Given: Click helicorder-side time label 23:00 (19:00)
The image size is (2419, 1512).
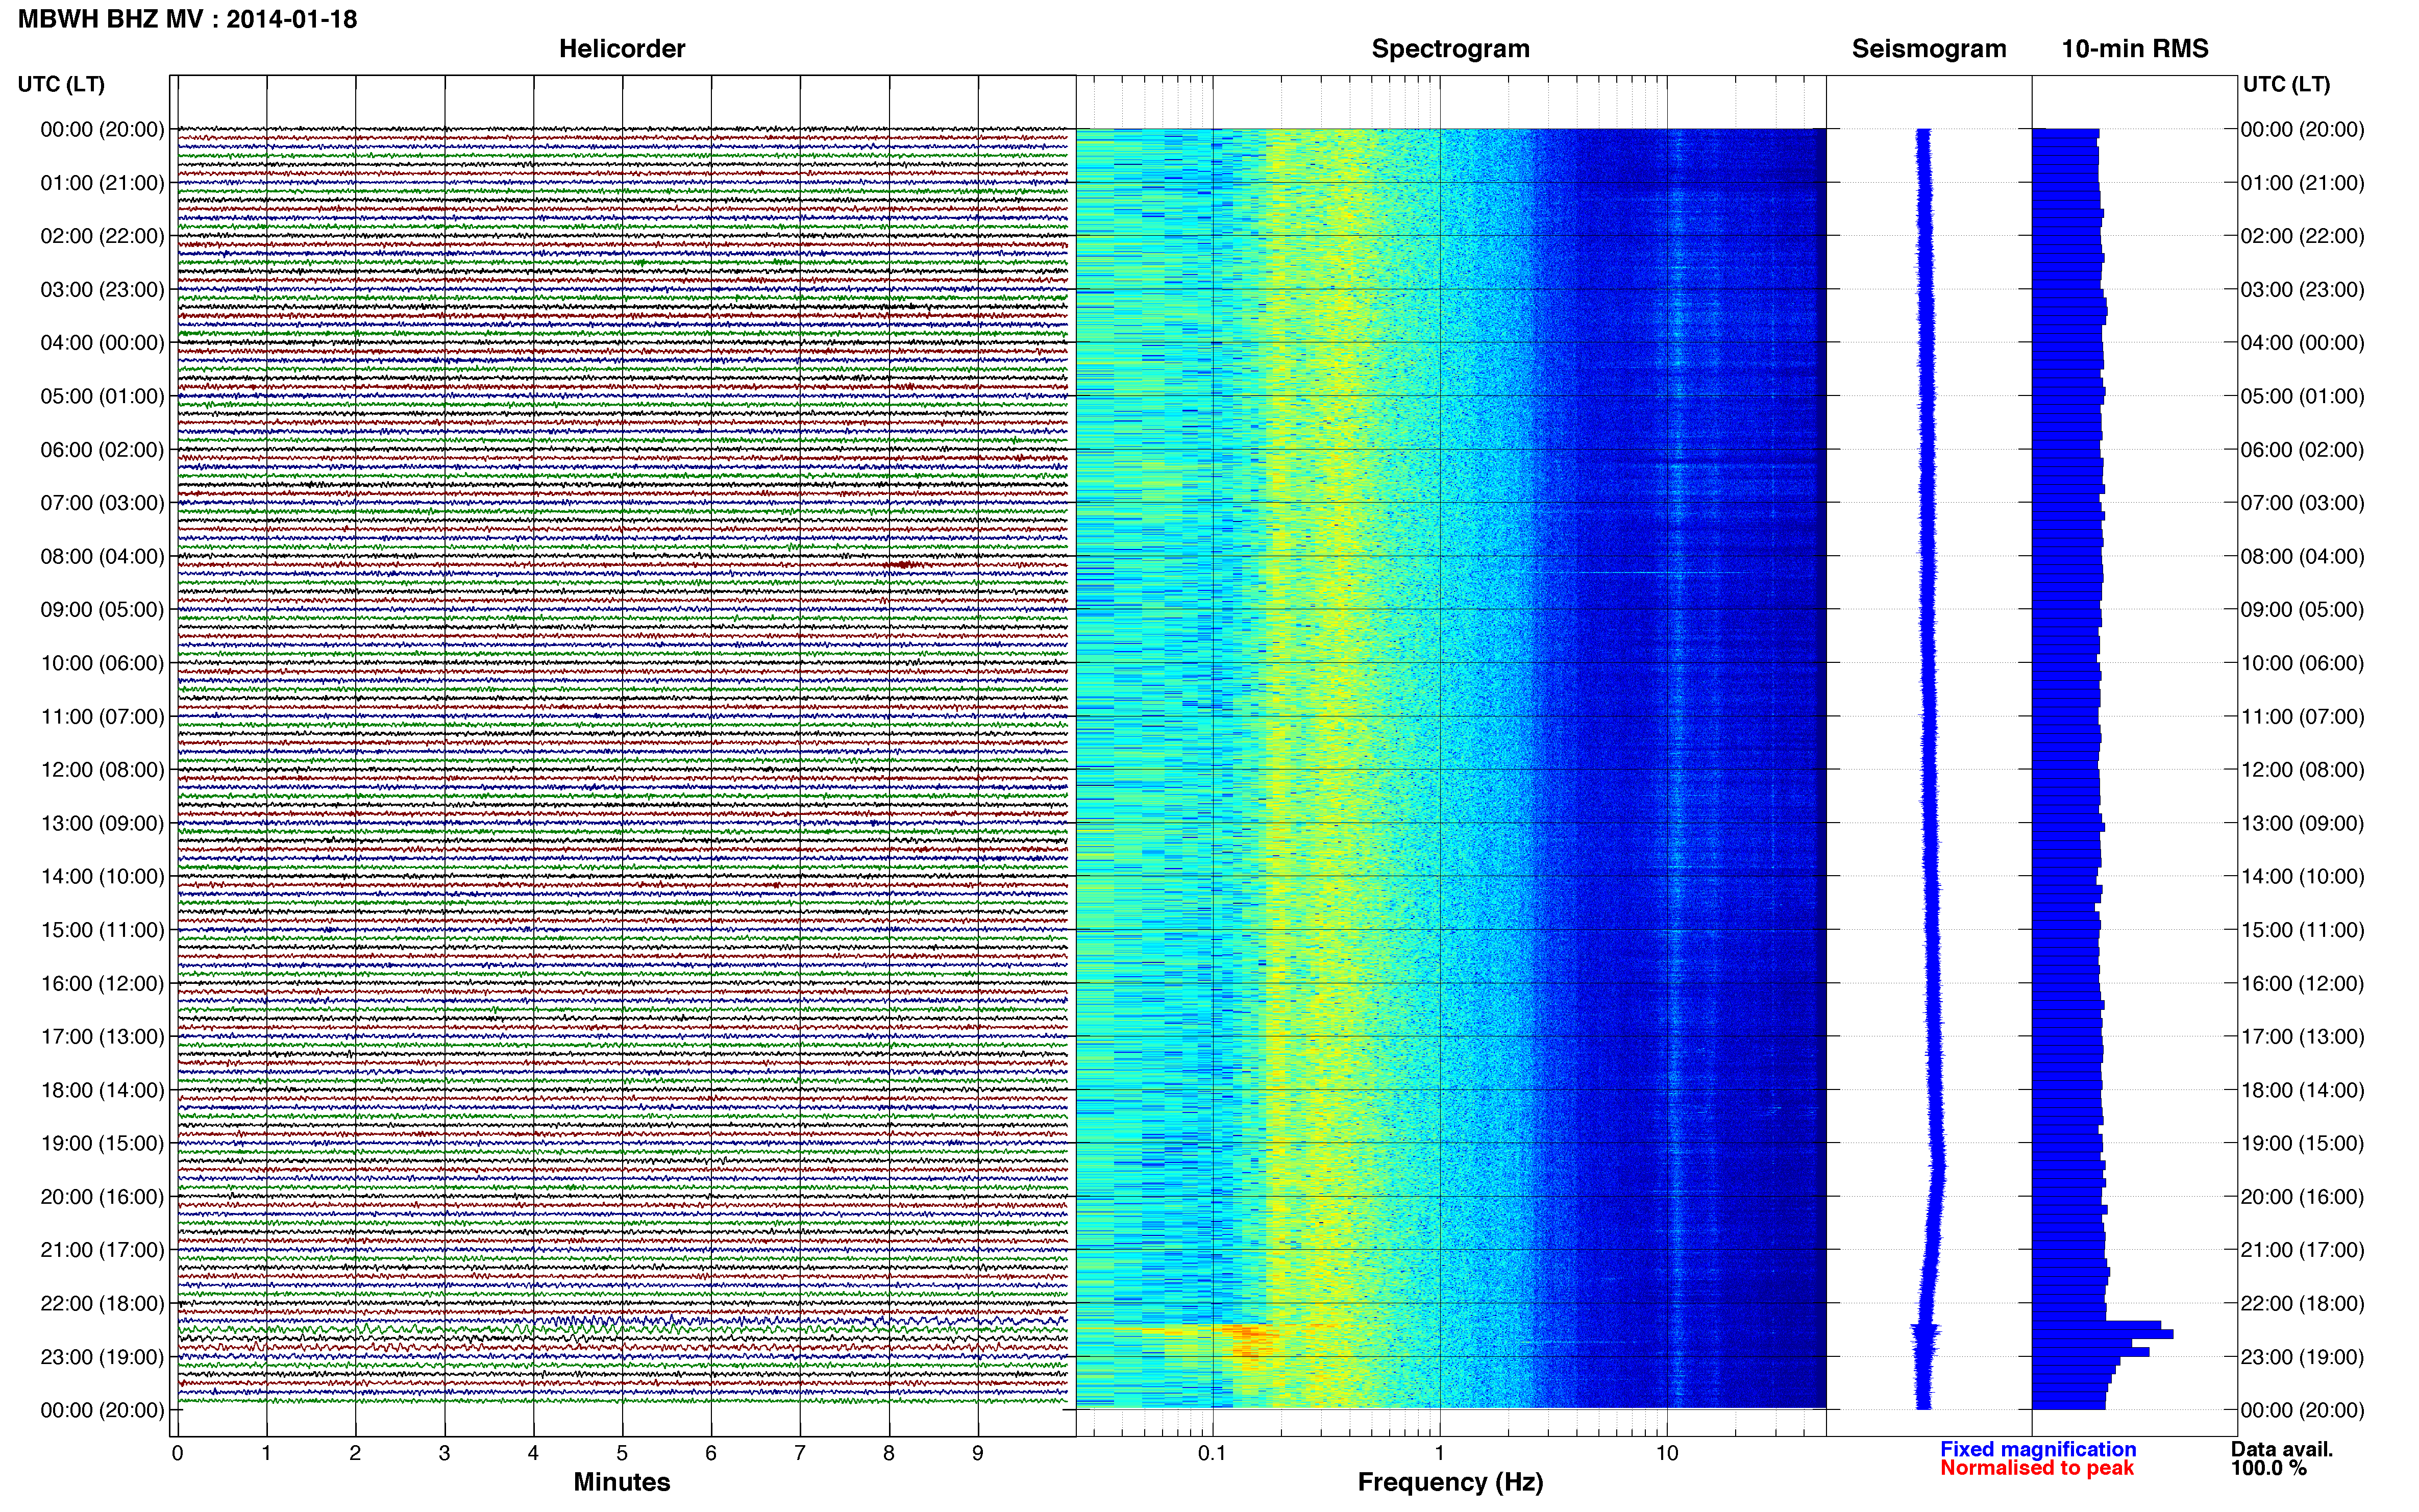Looking at the screenshot, I should pos(102,1357).
